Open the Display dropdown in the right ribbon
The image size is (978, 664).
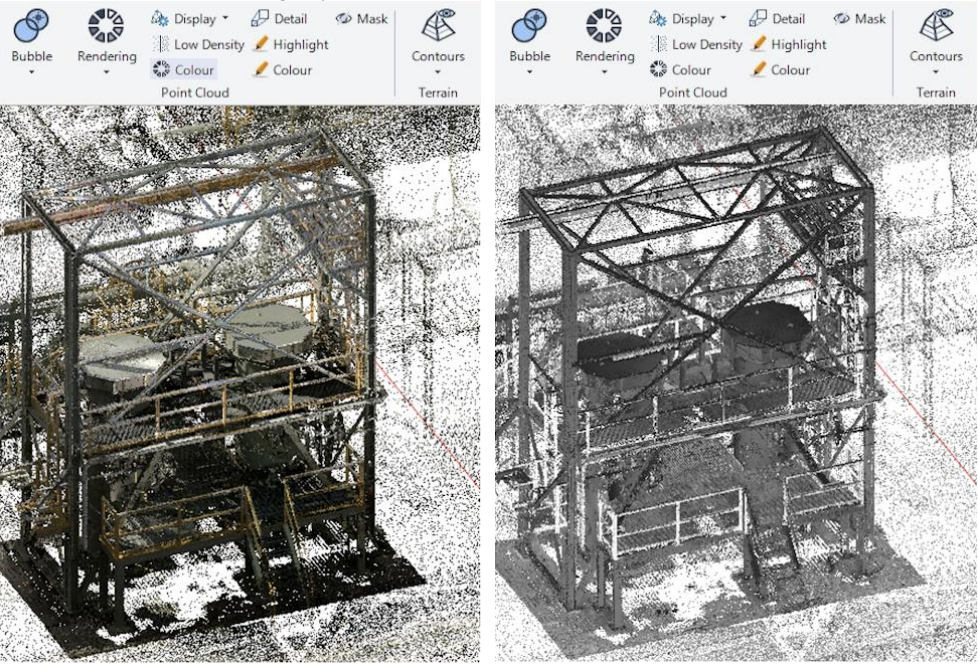point(688,18)
